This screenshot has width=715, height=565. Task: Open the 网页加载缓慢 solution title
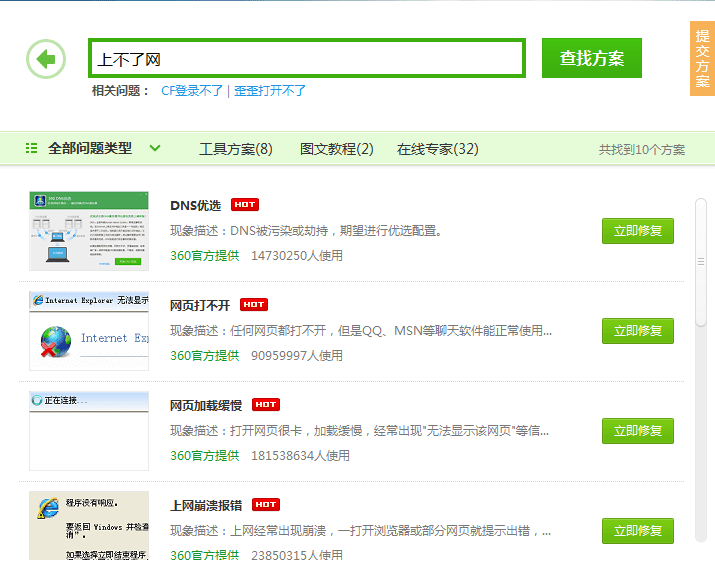(x=206, y=405)
